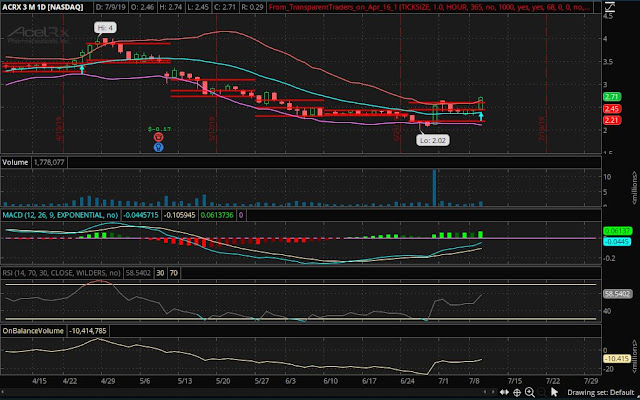Click the green 0.06137 MACD bubble

tap(617, 231)
